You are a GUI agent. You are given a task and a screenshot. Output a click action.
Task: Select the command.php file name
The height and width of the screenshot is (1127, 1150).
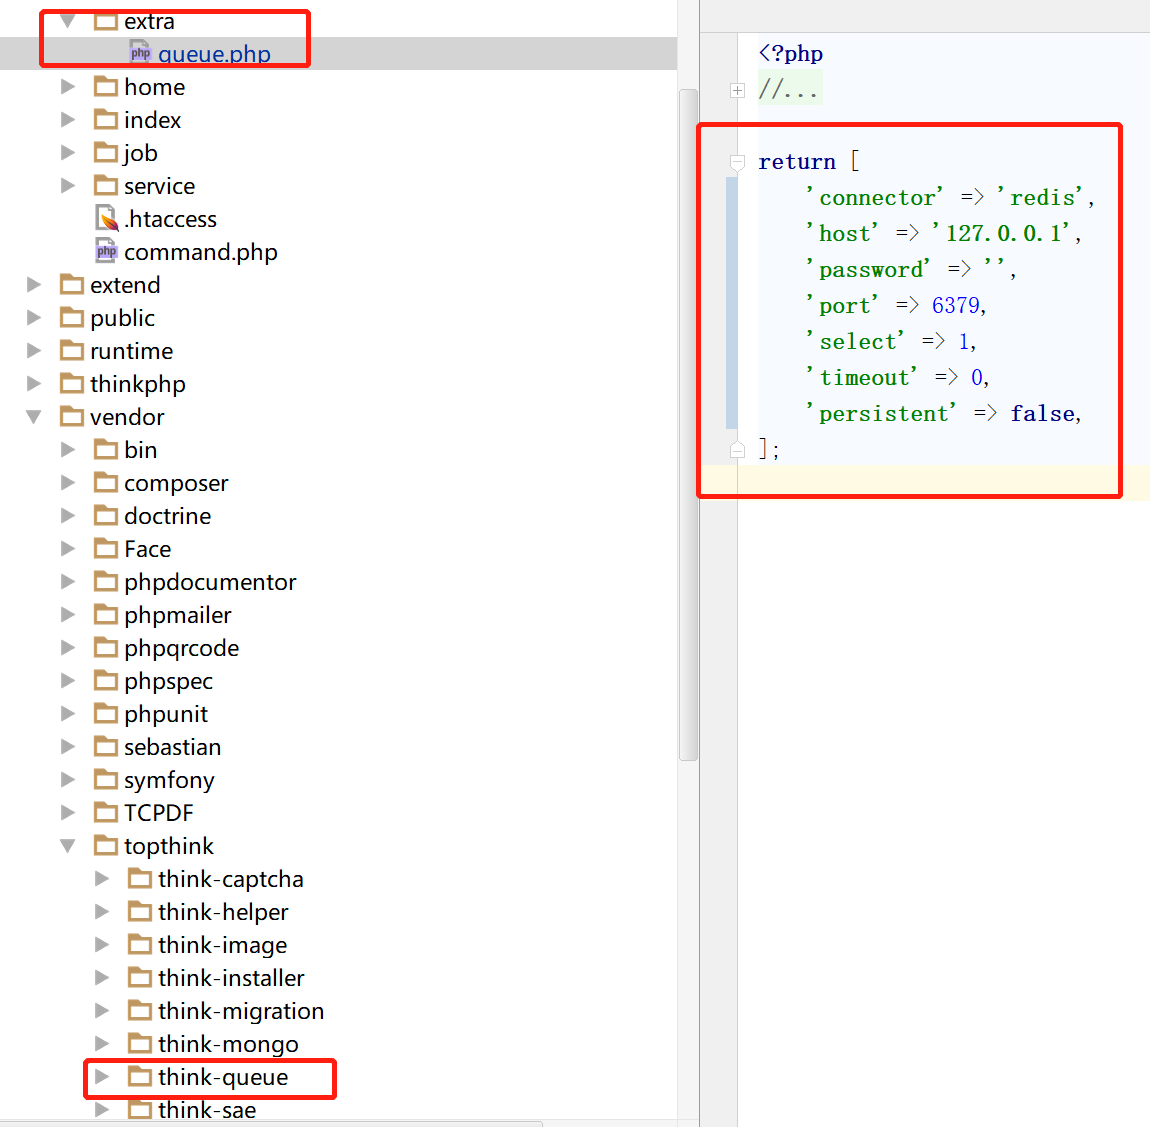pyautogui.click(x=200, y=252)
